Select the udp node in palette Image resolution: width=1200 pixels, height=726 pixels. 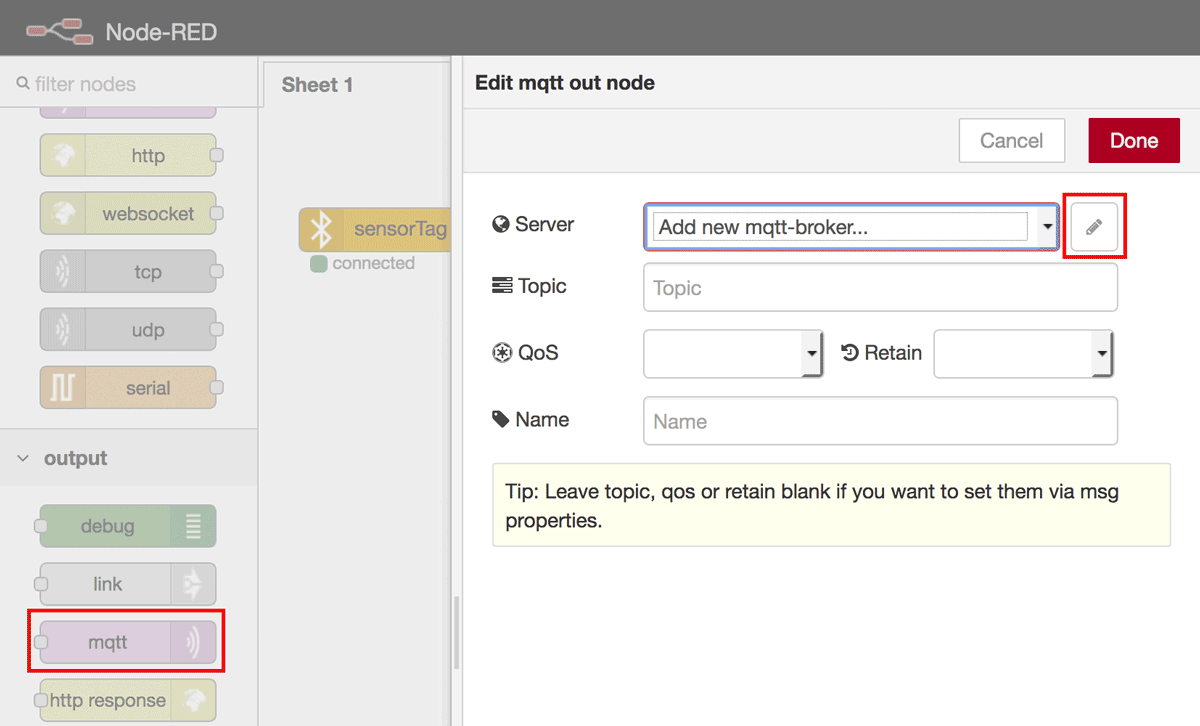(x=128, y=329)
